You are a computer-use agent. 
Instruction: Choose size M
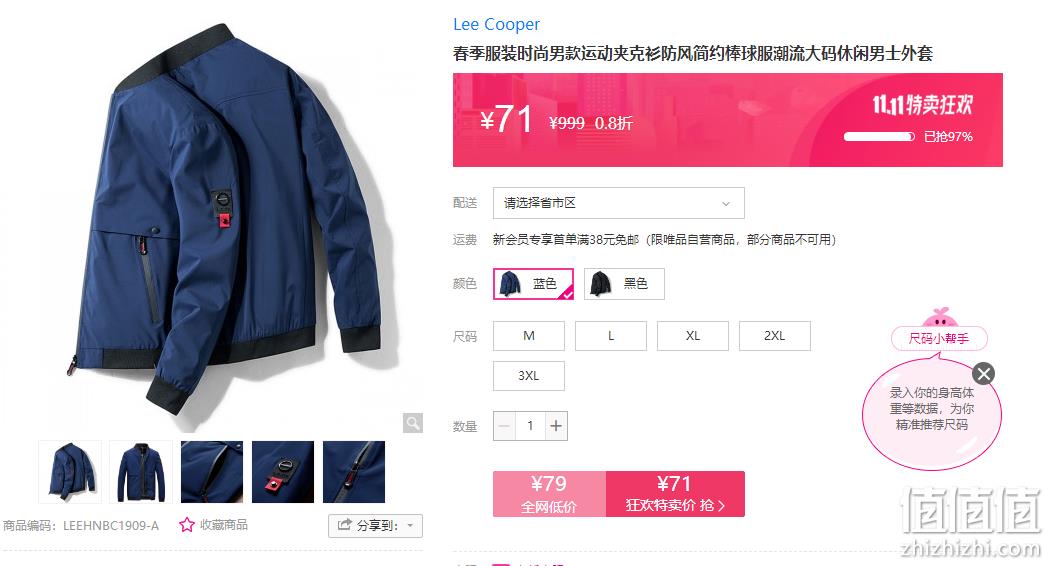(x=529, y=336)
